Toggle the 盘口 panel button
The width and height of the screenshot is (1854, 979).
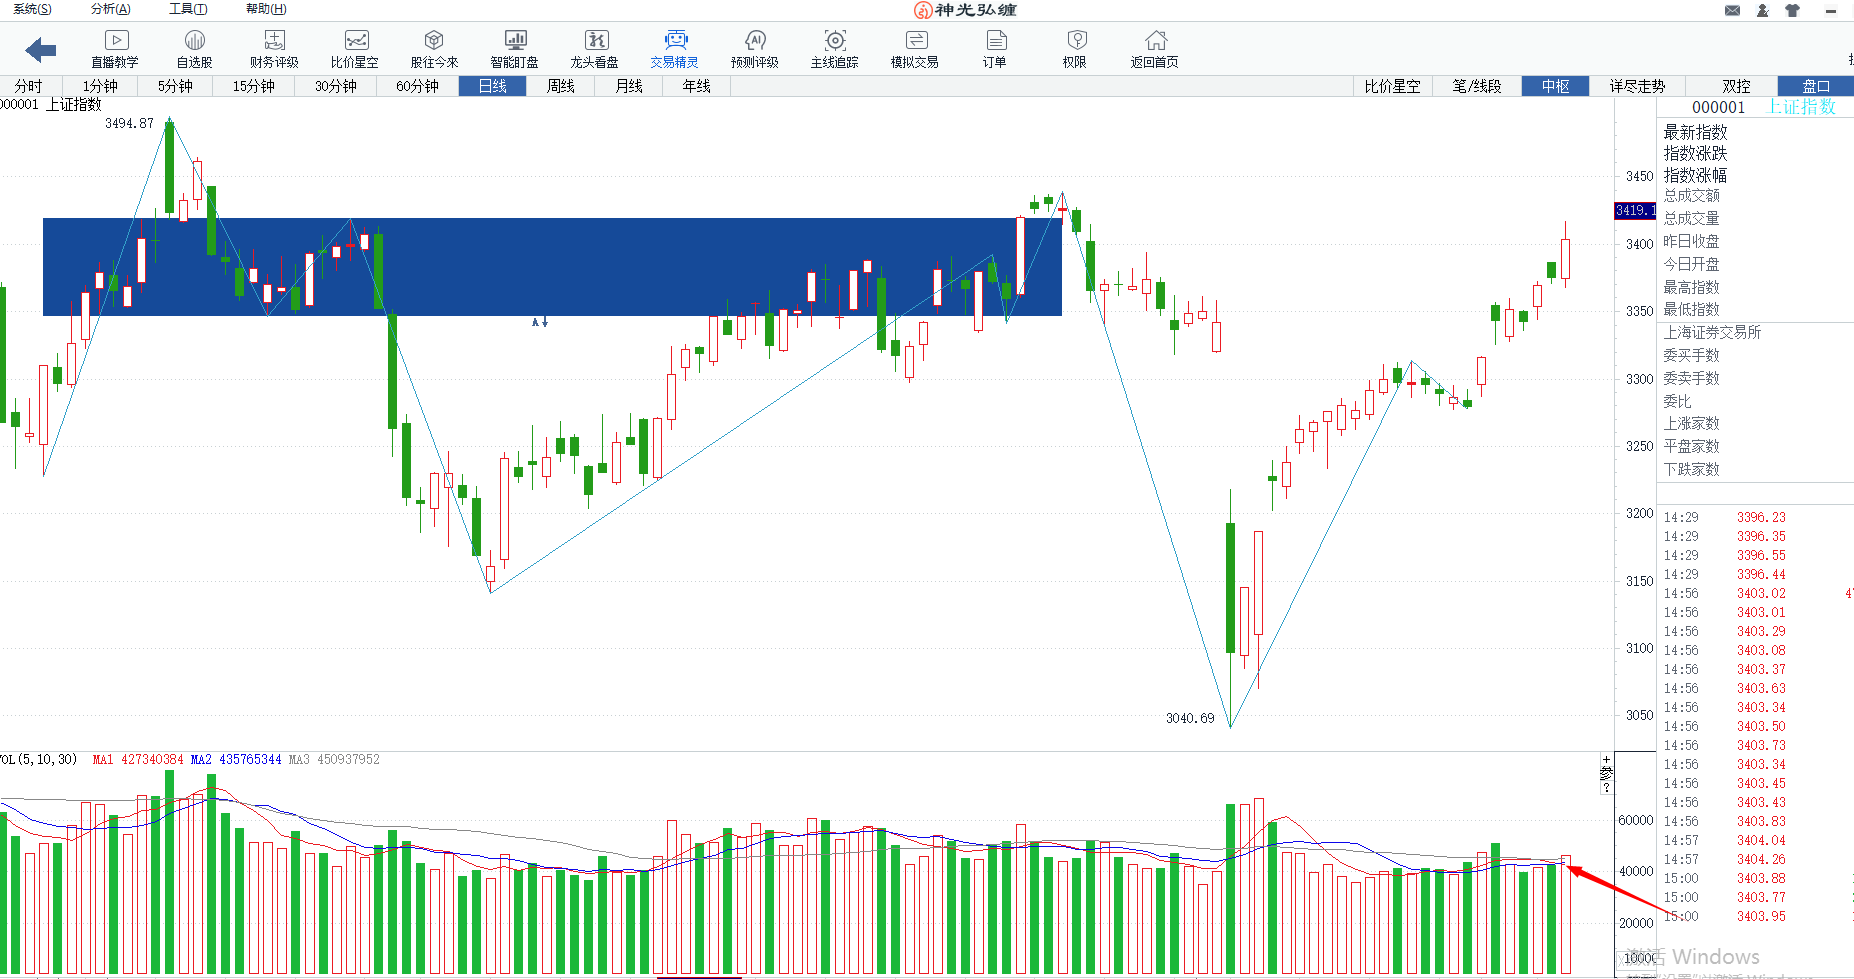pyautogui.click(x=1815, y=86)
